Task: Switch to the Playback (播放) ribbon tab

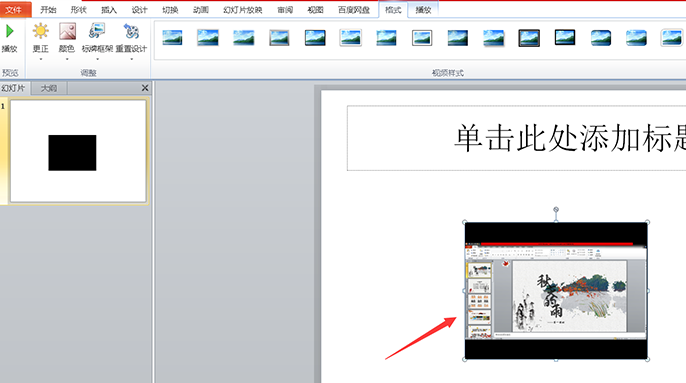Action: pos(423,10)
